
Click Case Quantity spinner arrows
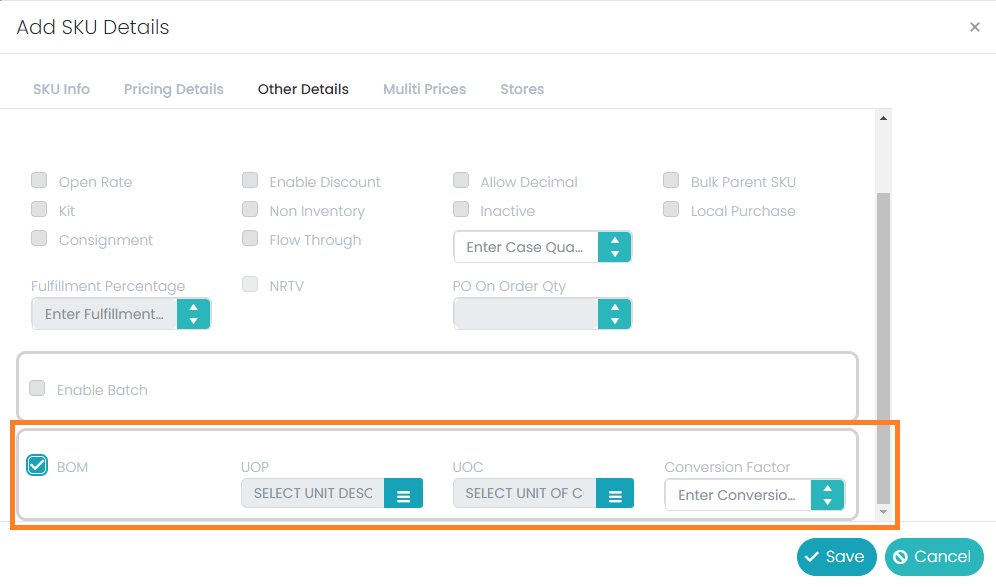point(614,247)
